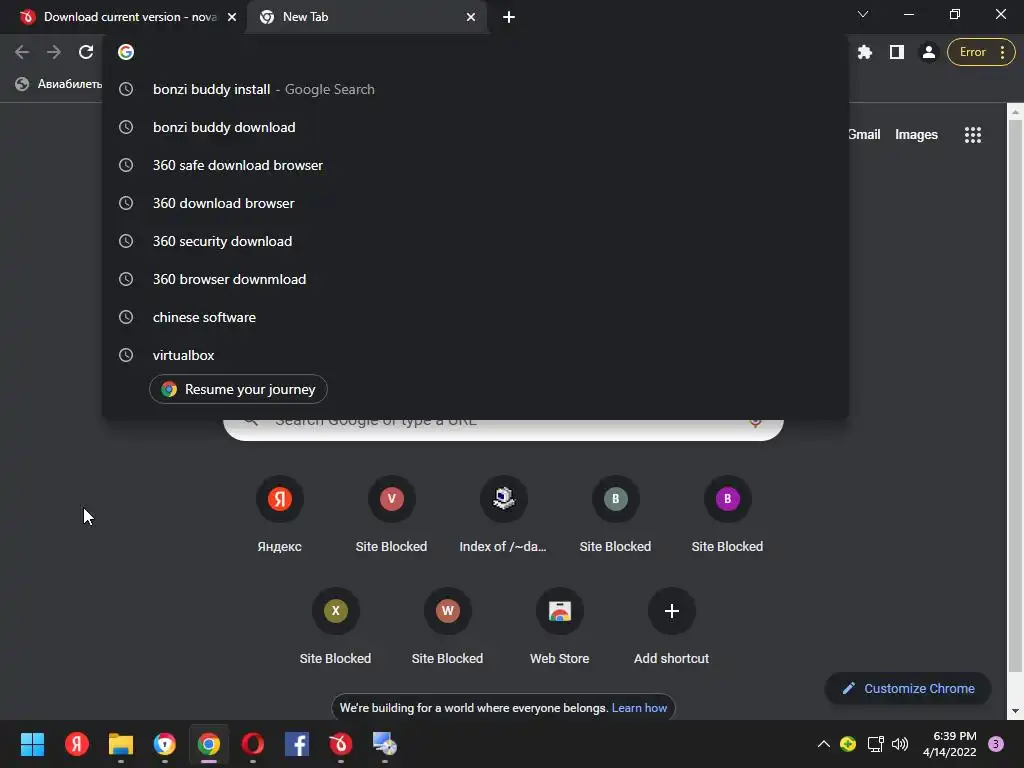Open the red V Site Blocked shortcut

click(391, 515)
